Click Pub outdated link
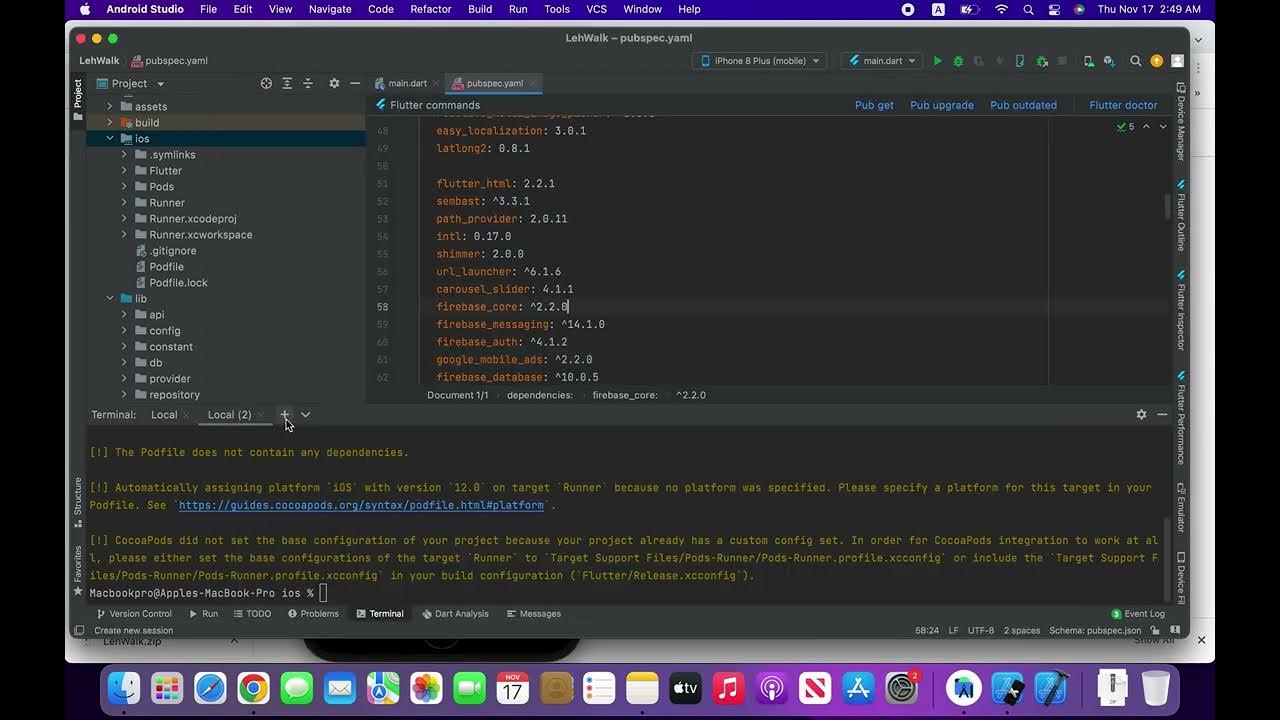 click(x=1023, y=105)
